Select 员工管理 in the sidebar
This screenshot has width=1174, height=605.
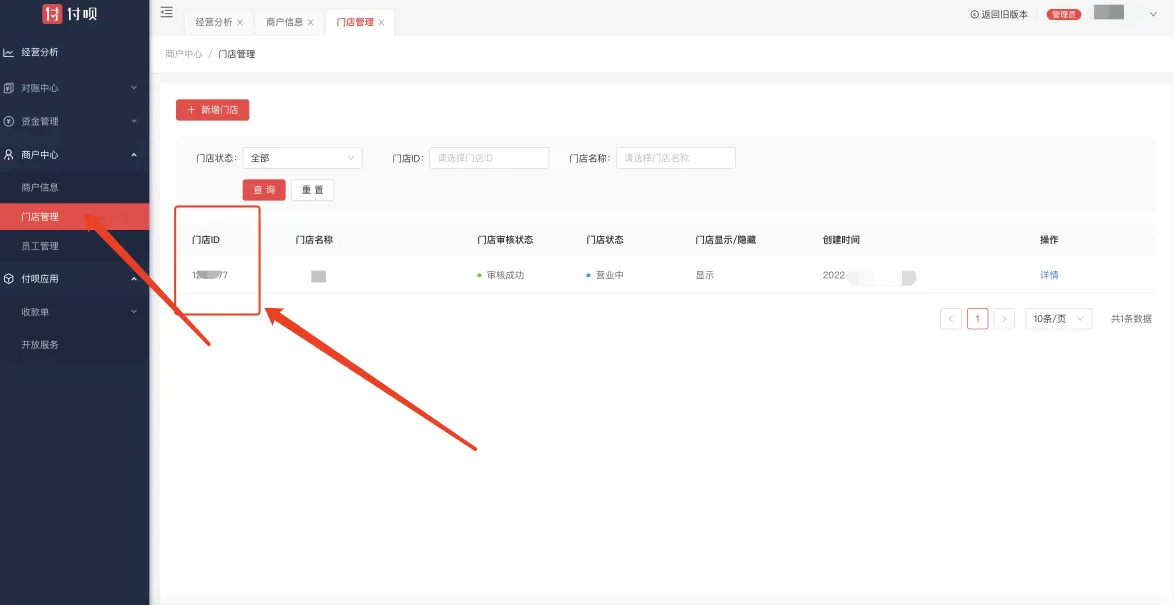tap(40, 246)
